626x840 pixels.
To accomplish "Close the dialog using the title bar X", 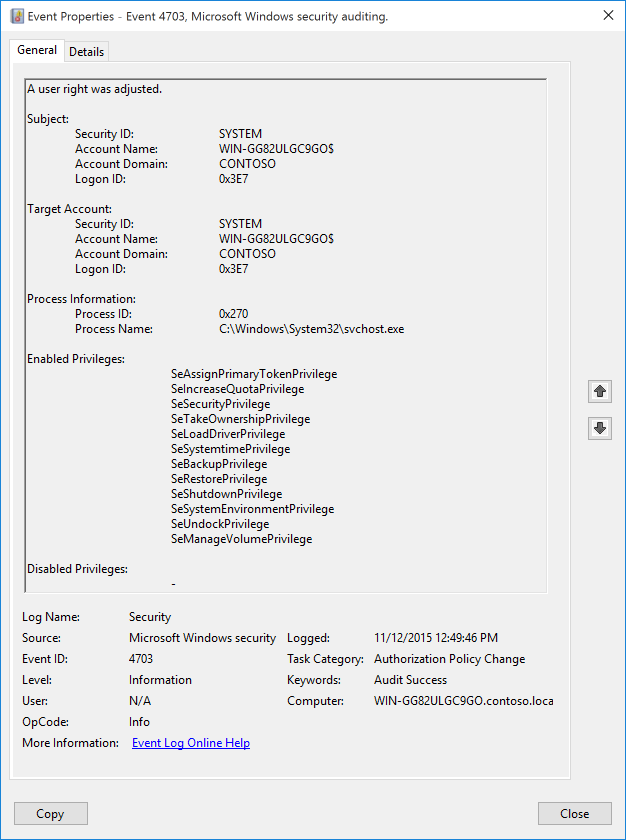I will click(x=608, y=16).
